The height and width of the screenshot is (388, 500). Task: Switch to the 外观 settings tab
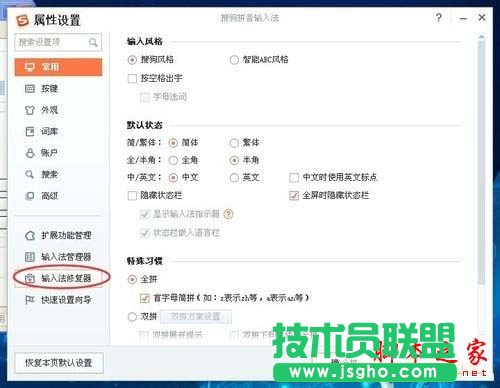pos(58,110)
